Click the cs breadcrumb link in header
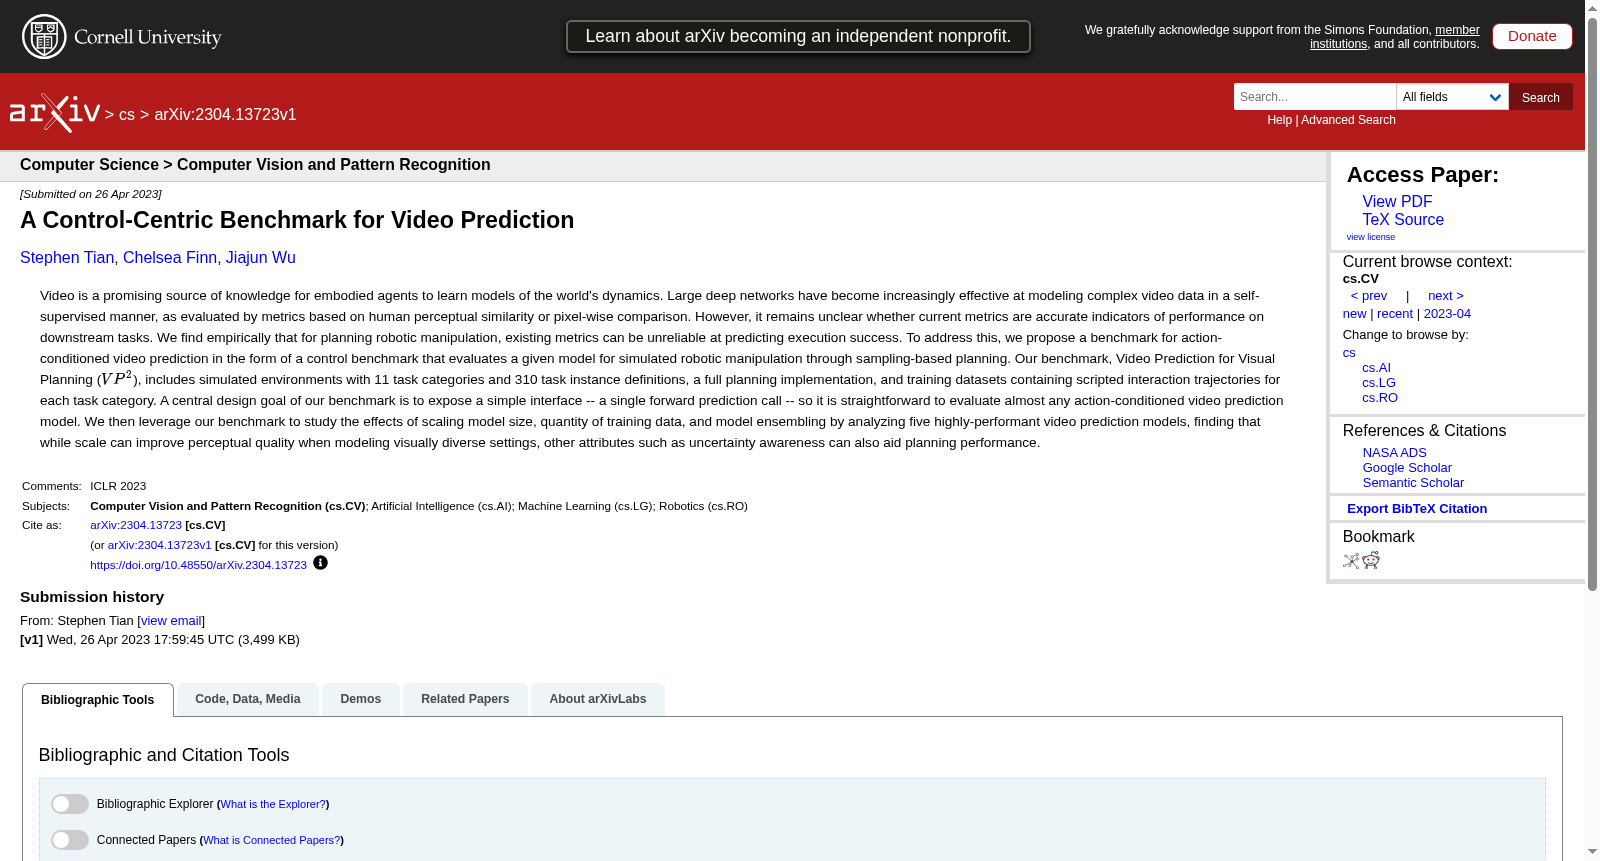 (x=127, y=115)
